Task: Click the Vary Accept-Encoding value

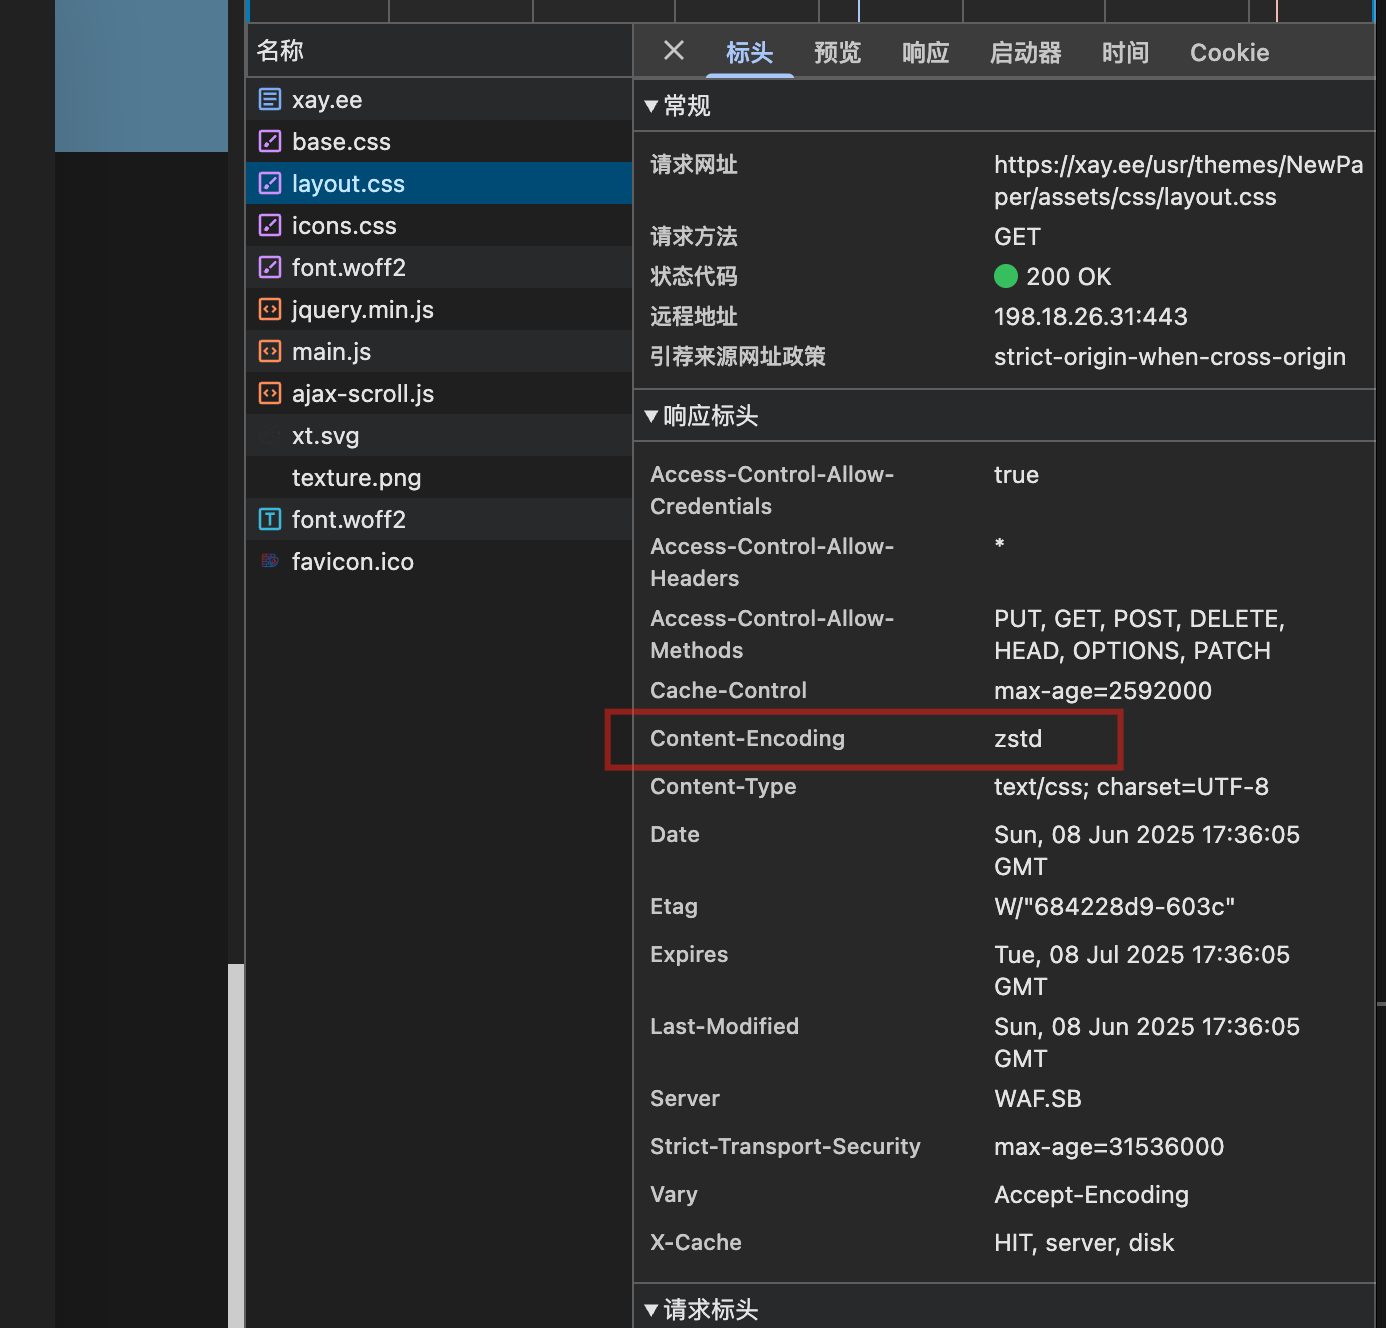Action: click(1091, 1195)
